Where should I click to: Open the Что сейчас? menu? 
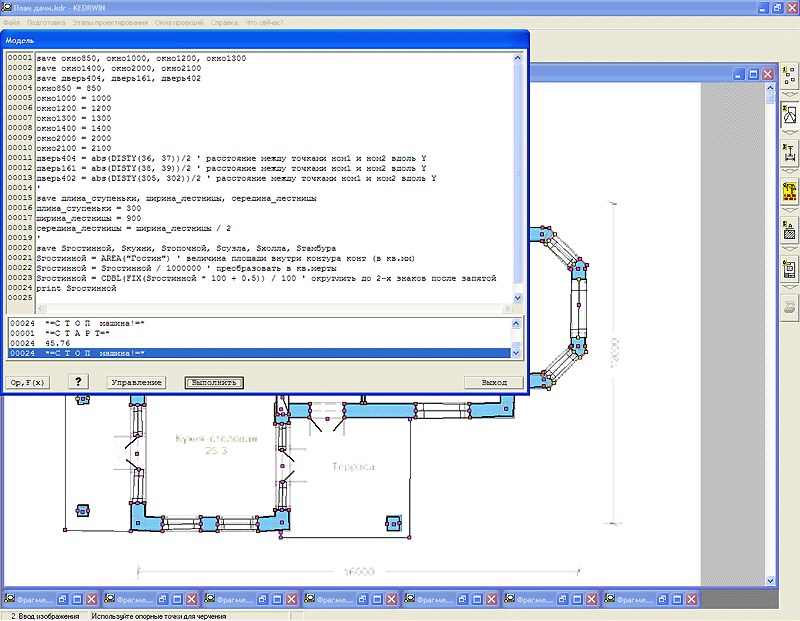[x=264, y=22]
